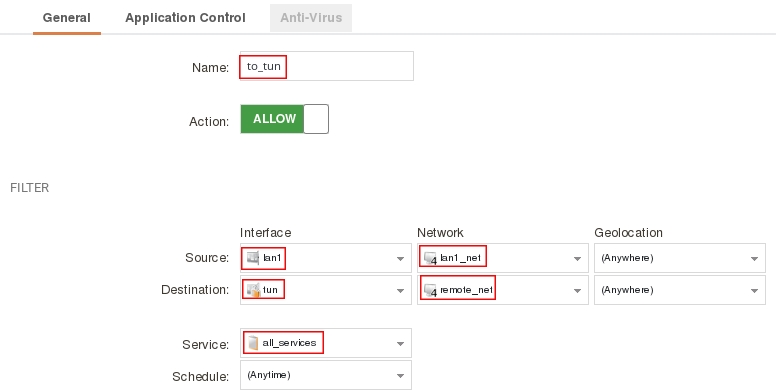This screenshot has height=390, width=776.
Task: Open the Destination Geolocation dropdown
Action: [680, 290]
